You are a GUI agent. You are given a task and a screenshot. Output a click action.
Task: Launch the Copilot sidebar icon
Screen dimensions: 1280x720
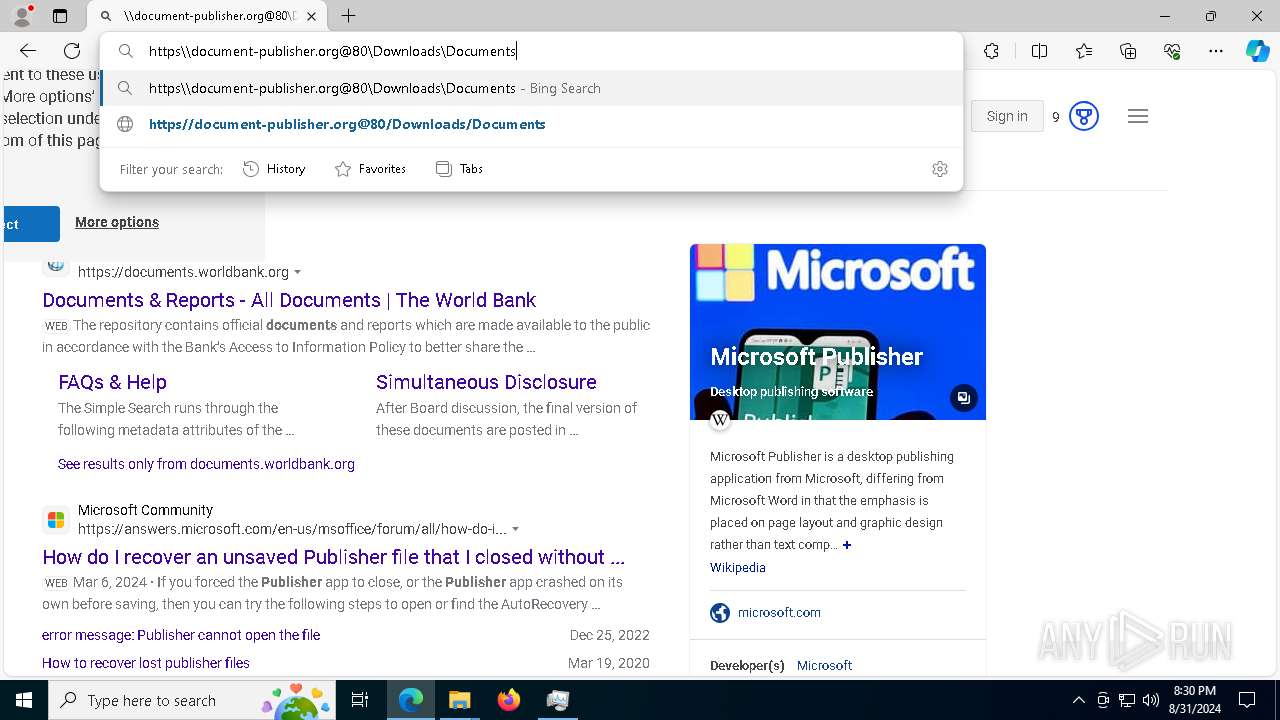click(x=1257, y=51)
